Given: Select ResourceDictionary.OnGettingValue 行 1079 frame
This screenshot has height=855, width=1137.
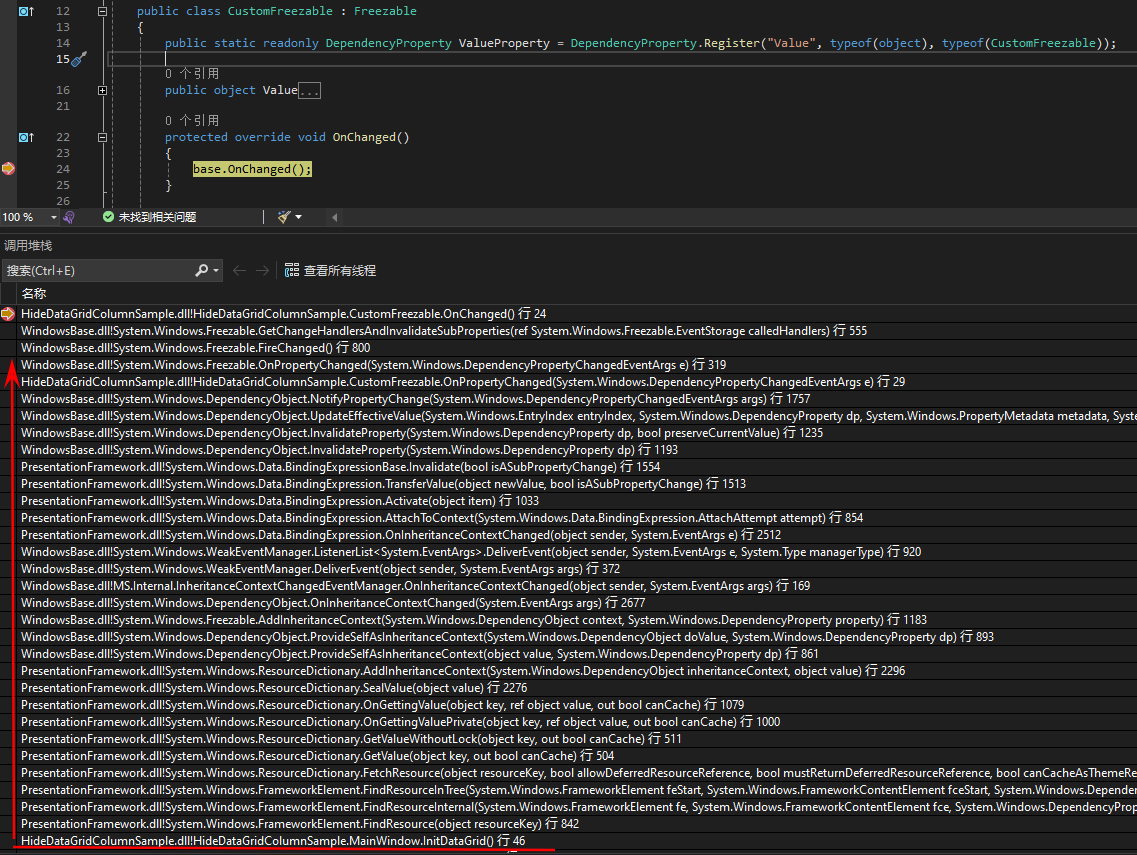Looking at the screenshot, I should (383, 705).
